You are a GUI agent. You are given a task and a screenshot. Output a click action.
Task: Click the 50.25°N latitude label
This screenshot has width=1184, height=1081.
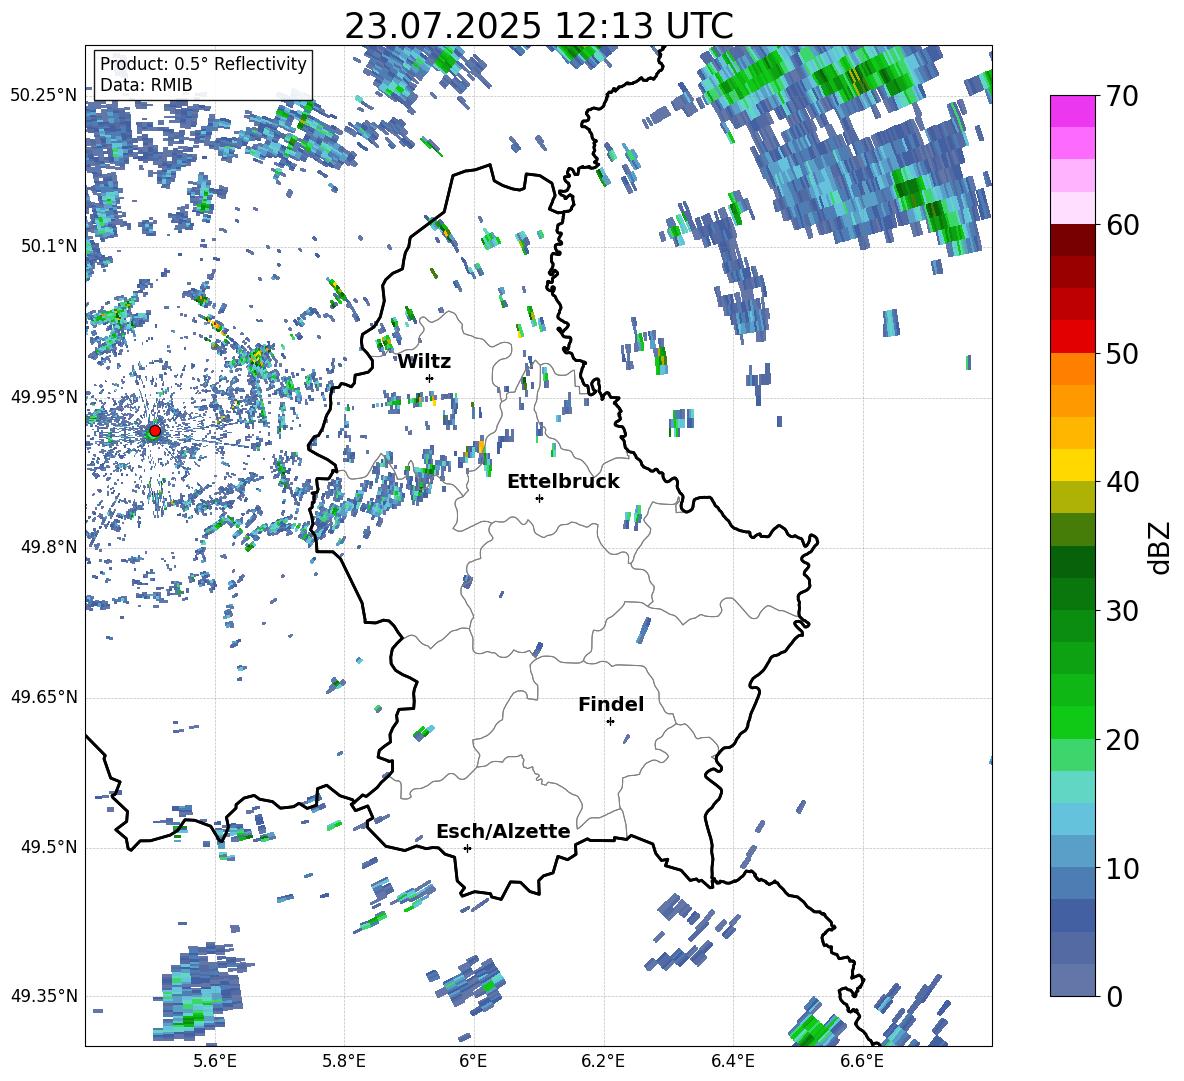[45, 96]
